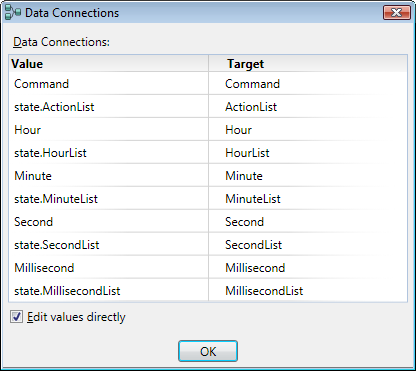Uncheck Edit values directly checkbox
The width and height of the screenshot is (416, 371).
(16, 317)
